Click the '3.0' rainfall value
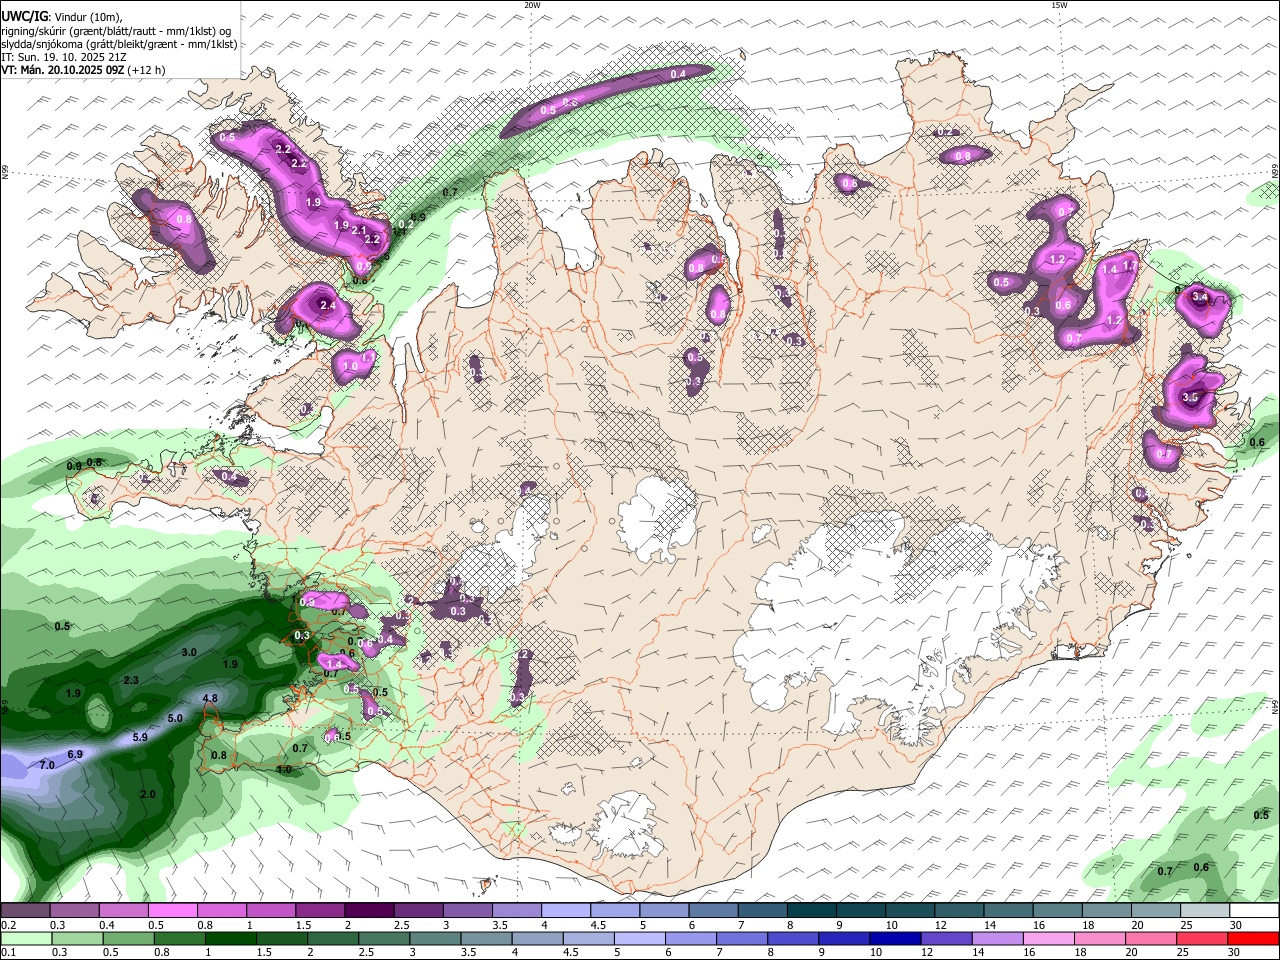 pyautogui.click(x=189, y=652)
